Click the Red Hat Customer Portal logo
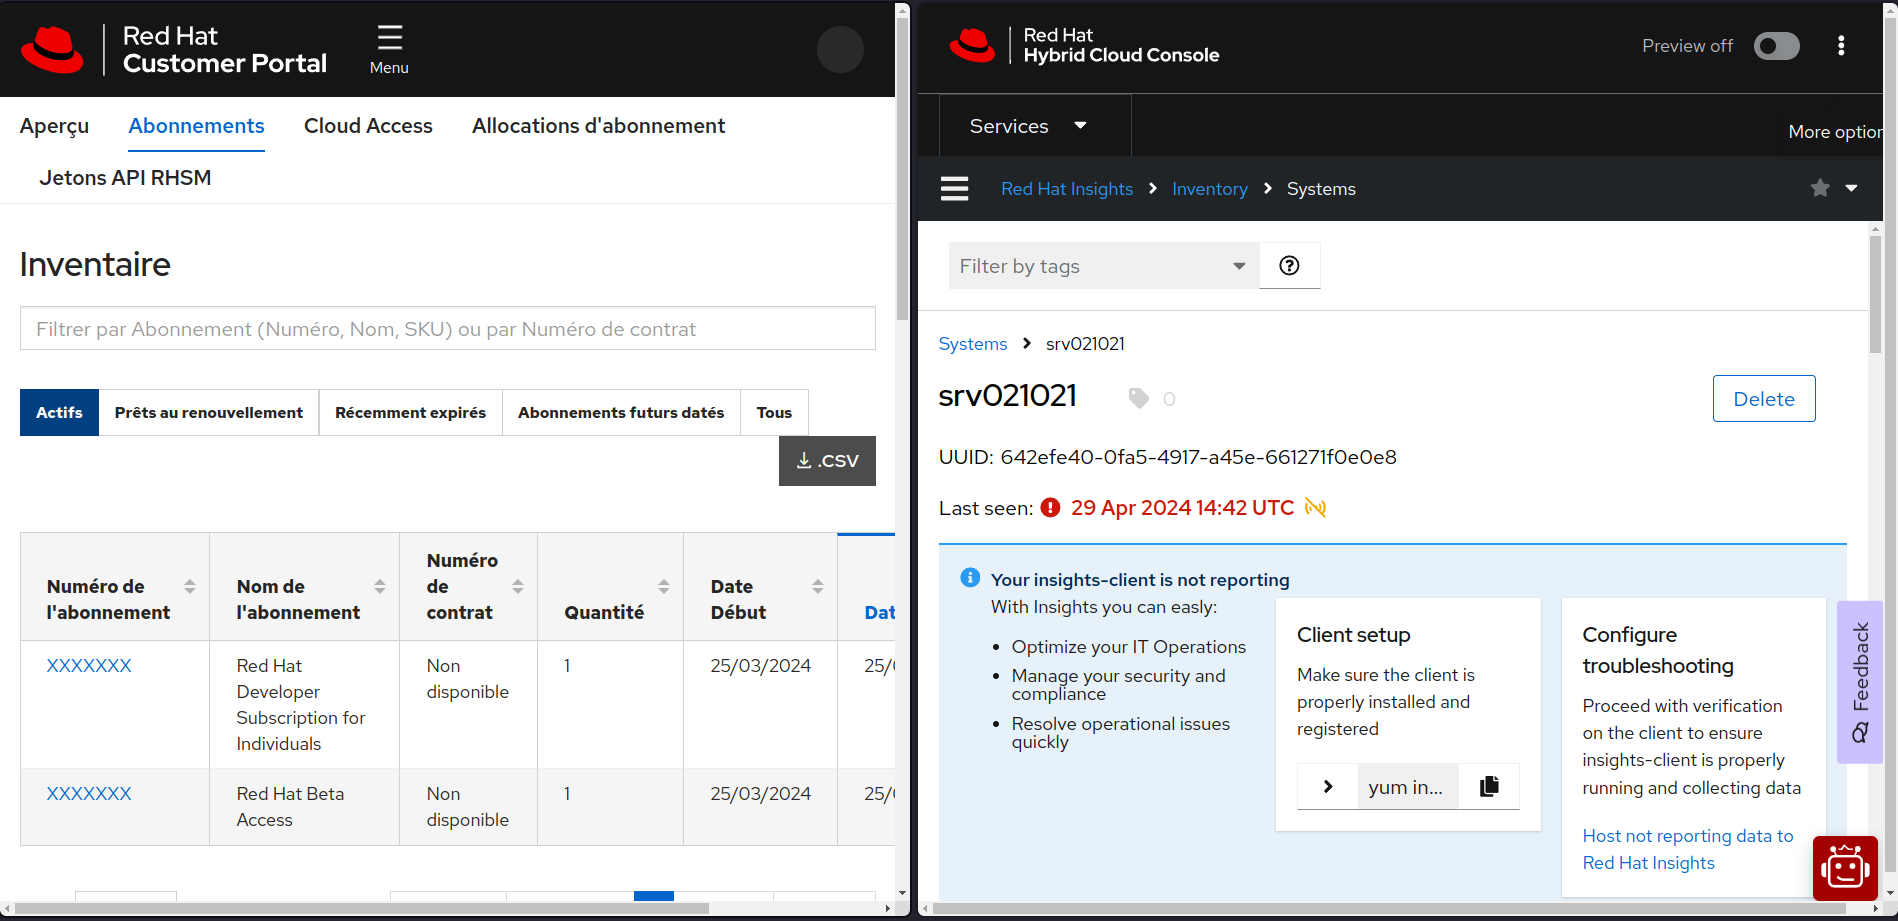This screenshot has width=1898, height=921. pyautogui.click(x=174, y=50)
